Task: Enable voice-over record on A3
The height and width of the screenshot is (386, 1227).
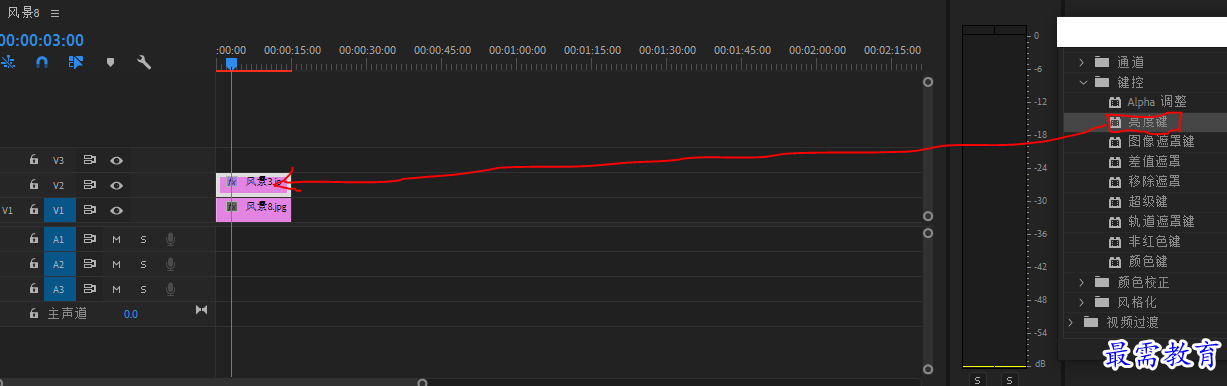Action: point(170,289)
